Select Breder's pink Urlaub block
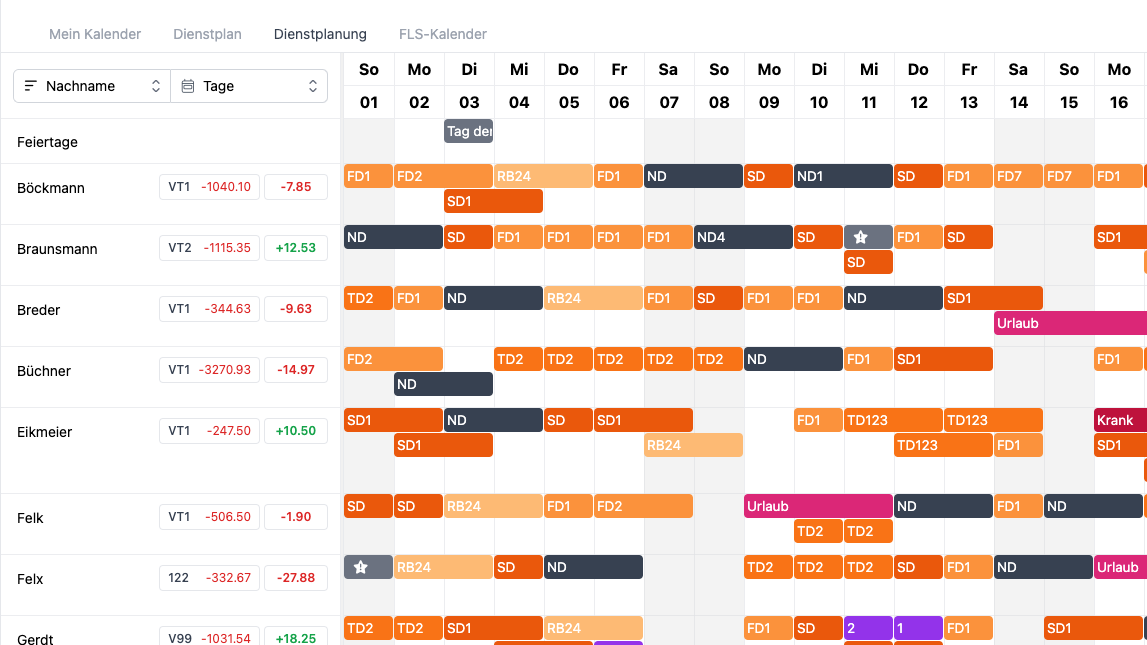 [x=1070, y=323]
